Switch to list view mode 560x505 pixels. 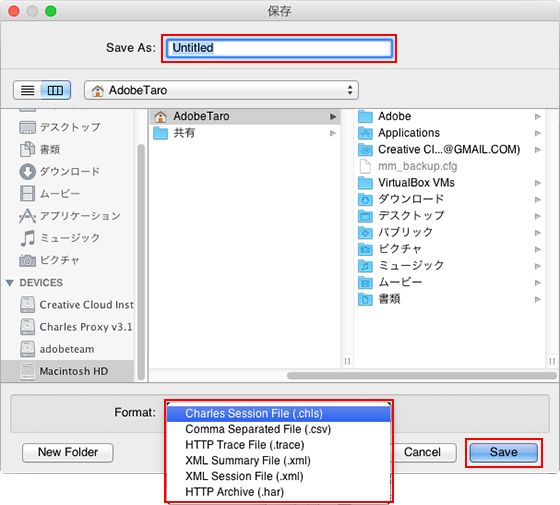coord(28,90)
